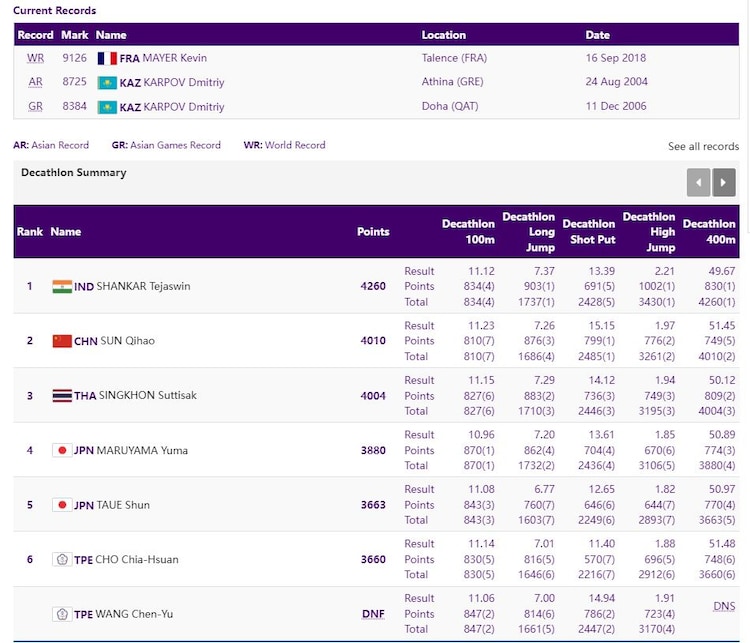This screenshot has height=643, width=750.
Task: Click the Decathlon 100m column header
Action: click(x=468, y=232)
